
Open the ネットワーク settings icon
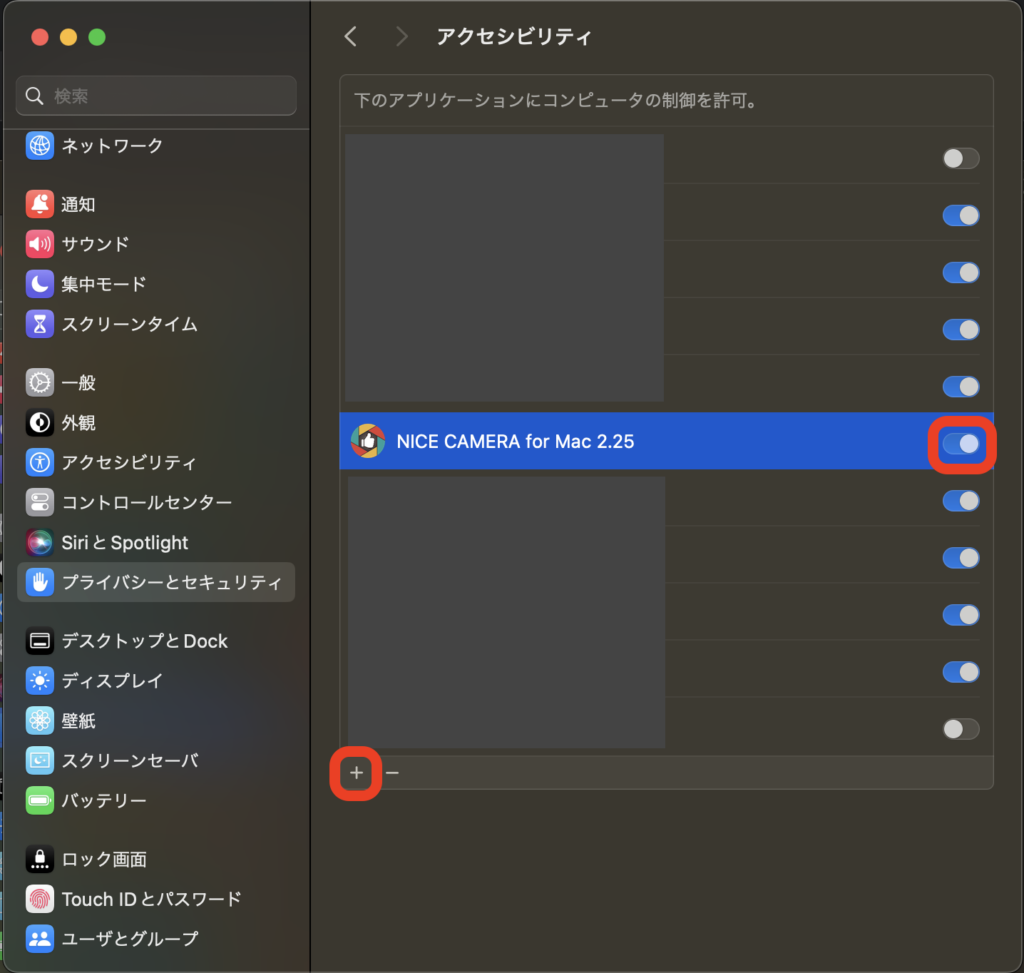click(x=40, y=146)
